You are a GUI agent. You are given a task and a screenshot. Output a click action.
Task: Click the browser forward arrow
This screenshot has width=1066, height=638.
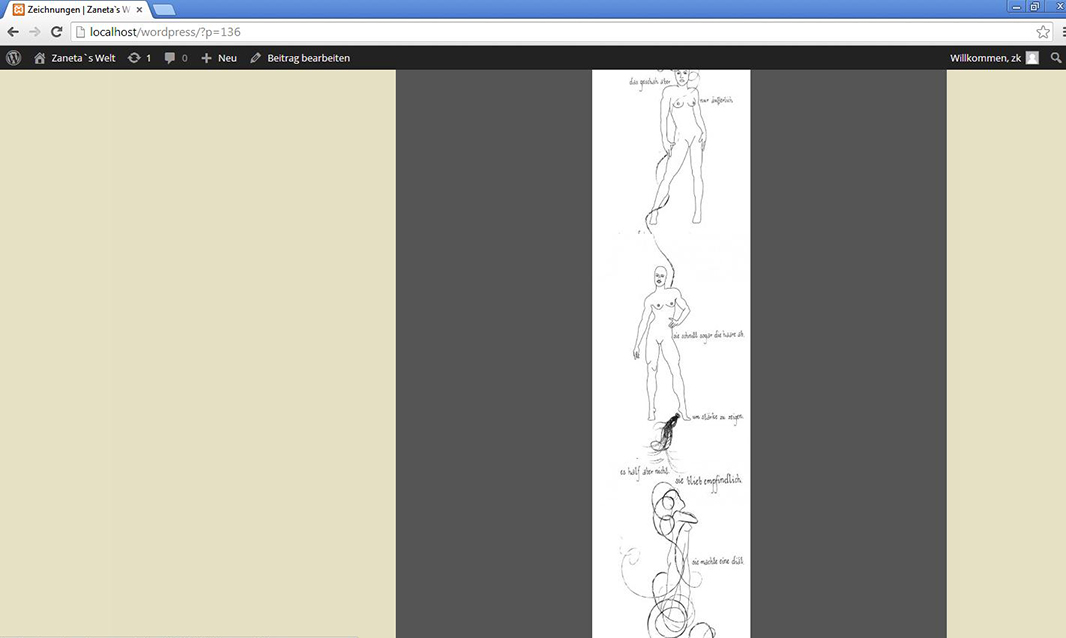click(x=35, y=32)
